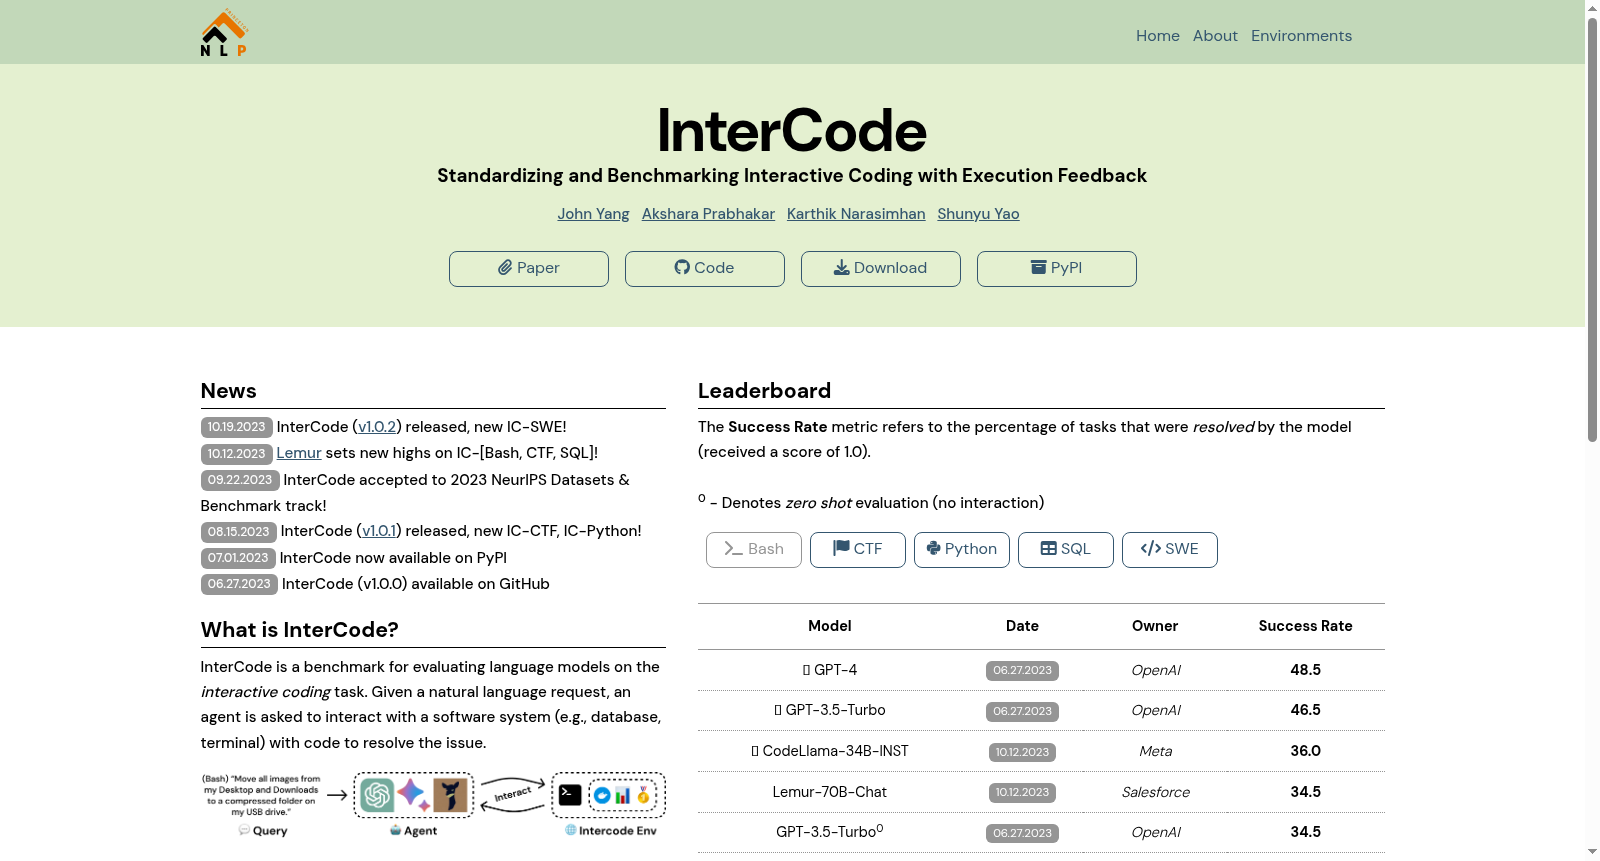The image size is (1600, 861).
Task: Click the flag icon on CTF
Action: click(x=841, y=548)
